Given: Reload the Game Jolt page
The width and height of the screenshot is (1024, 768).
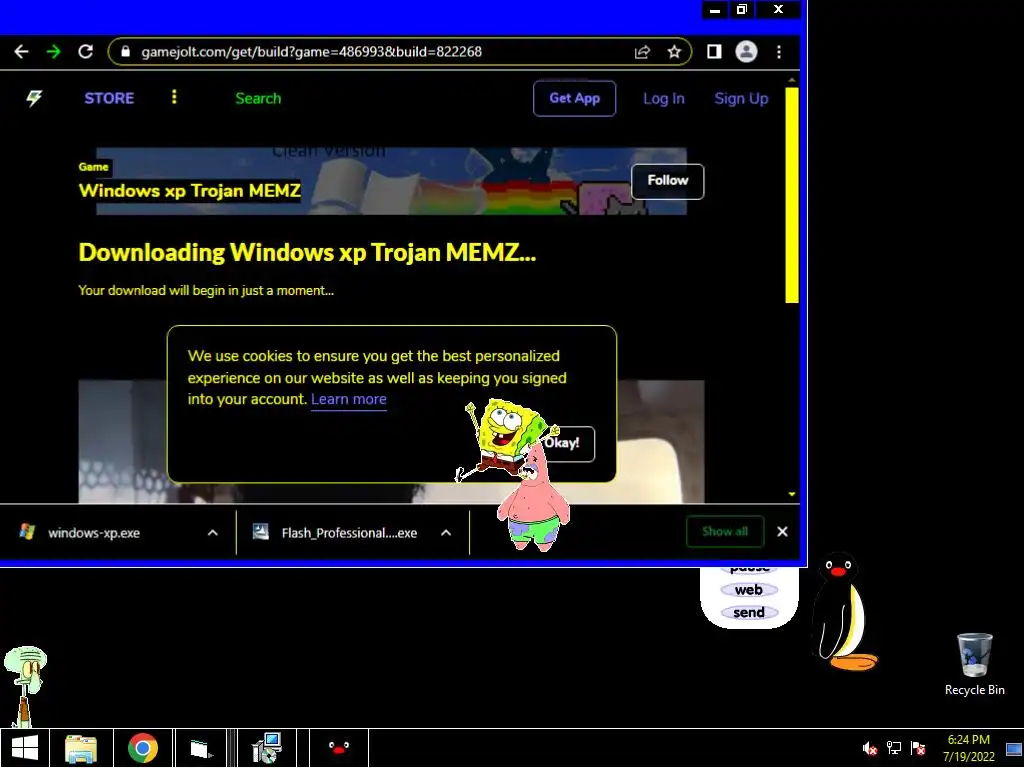Looking at the screenshot, I should pos(86,52).
